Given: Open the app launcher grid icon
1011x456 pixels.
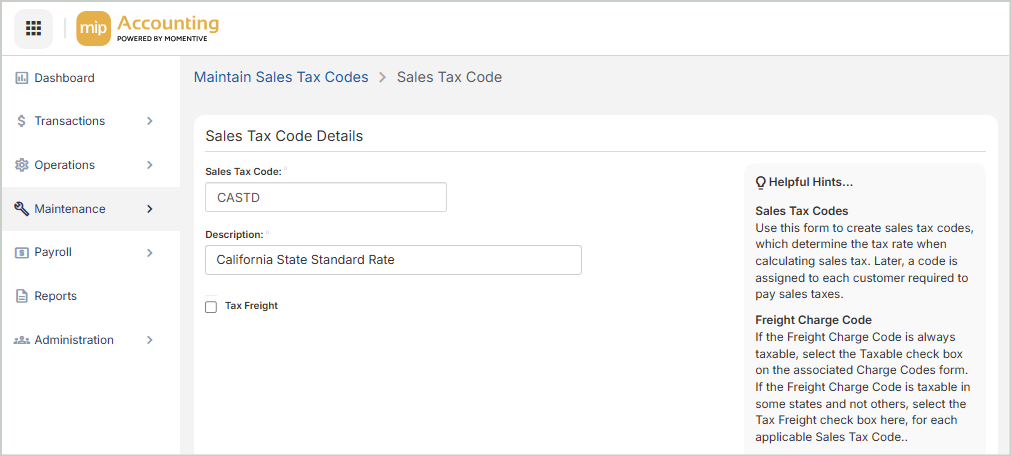Looking at the screenshot, I should point(33,28).
